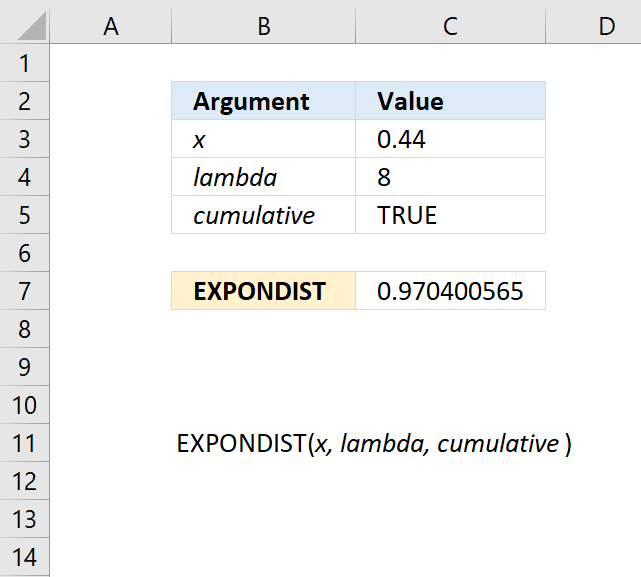The height and width of the screenshot is (577, 641).
Task: Select row 3 header
Action: pos(25,139)
